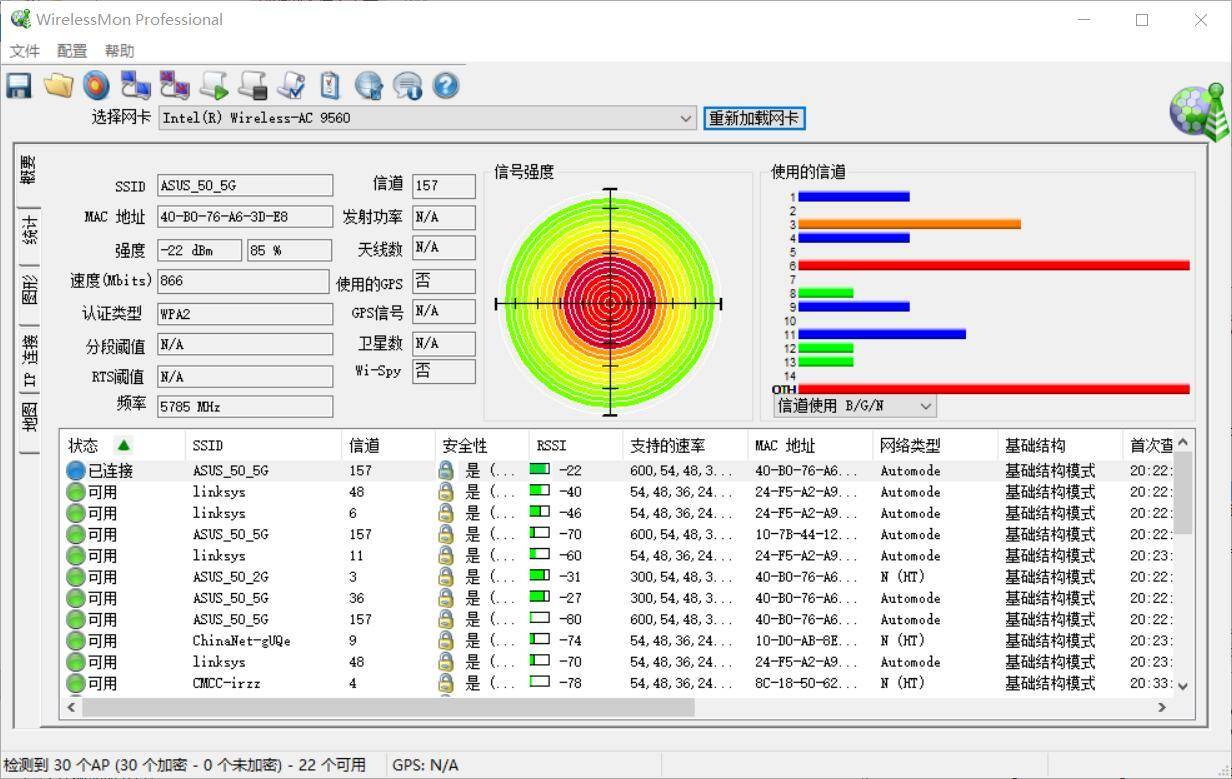Open the 文件 menu
The height and width of the screenshot is (779, 1232).
(x=25, y=50)
